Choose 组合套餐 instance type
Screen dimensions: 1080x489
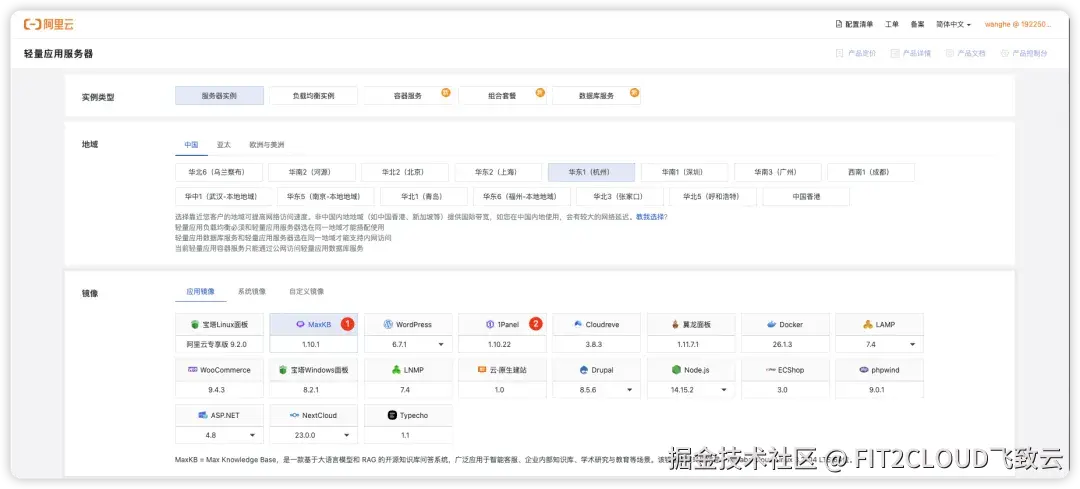502,96
